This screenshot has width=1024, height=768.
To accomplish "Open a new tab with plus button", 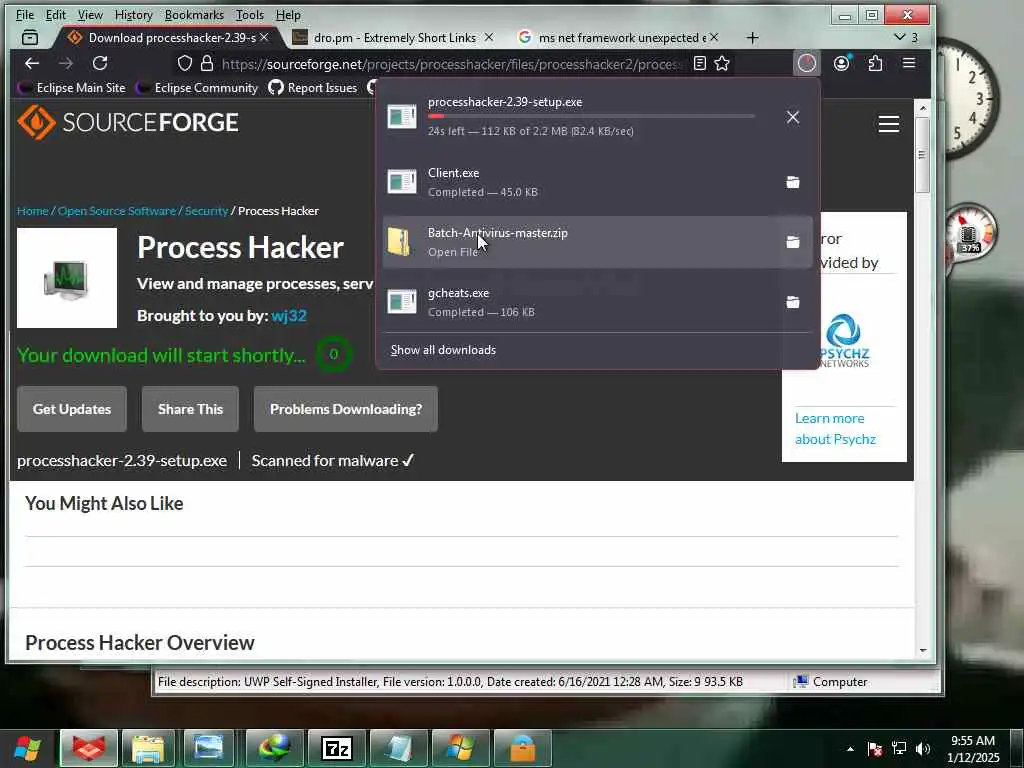I will pos(752,38).
